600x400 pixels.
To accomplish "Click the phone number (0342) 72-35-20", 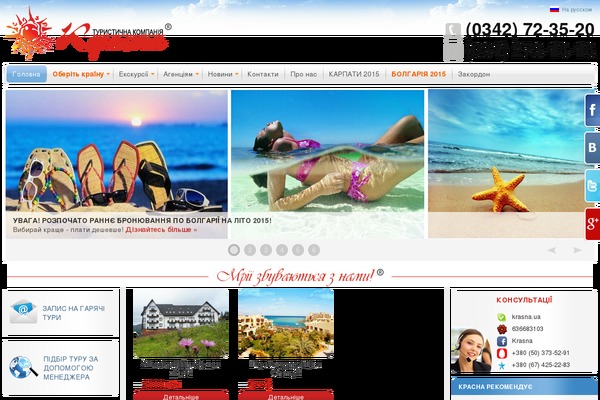I will 530,29.
